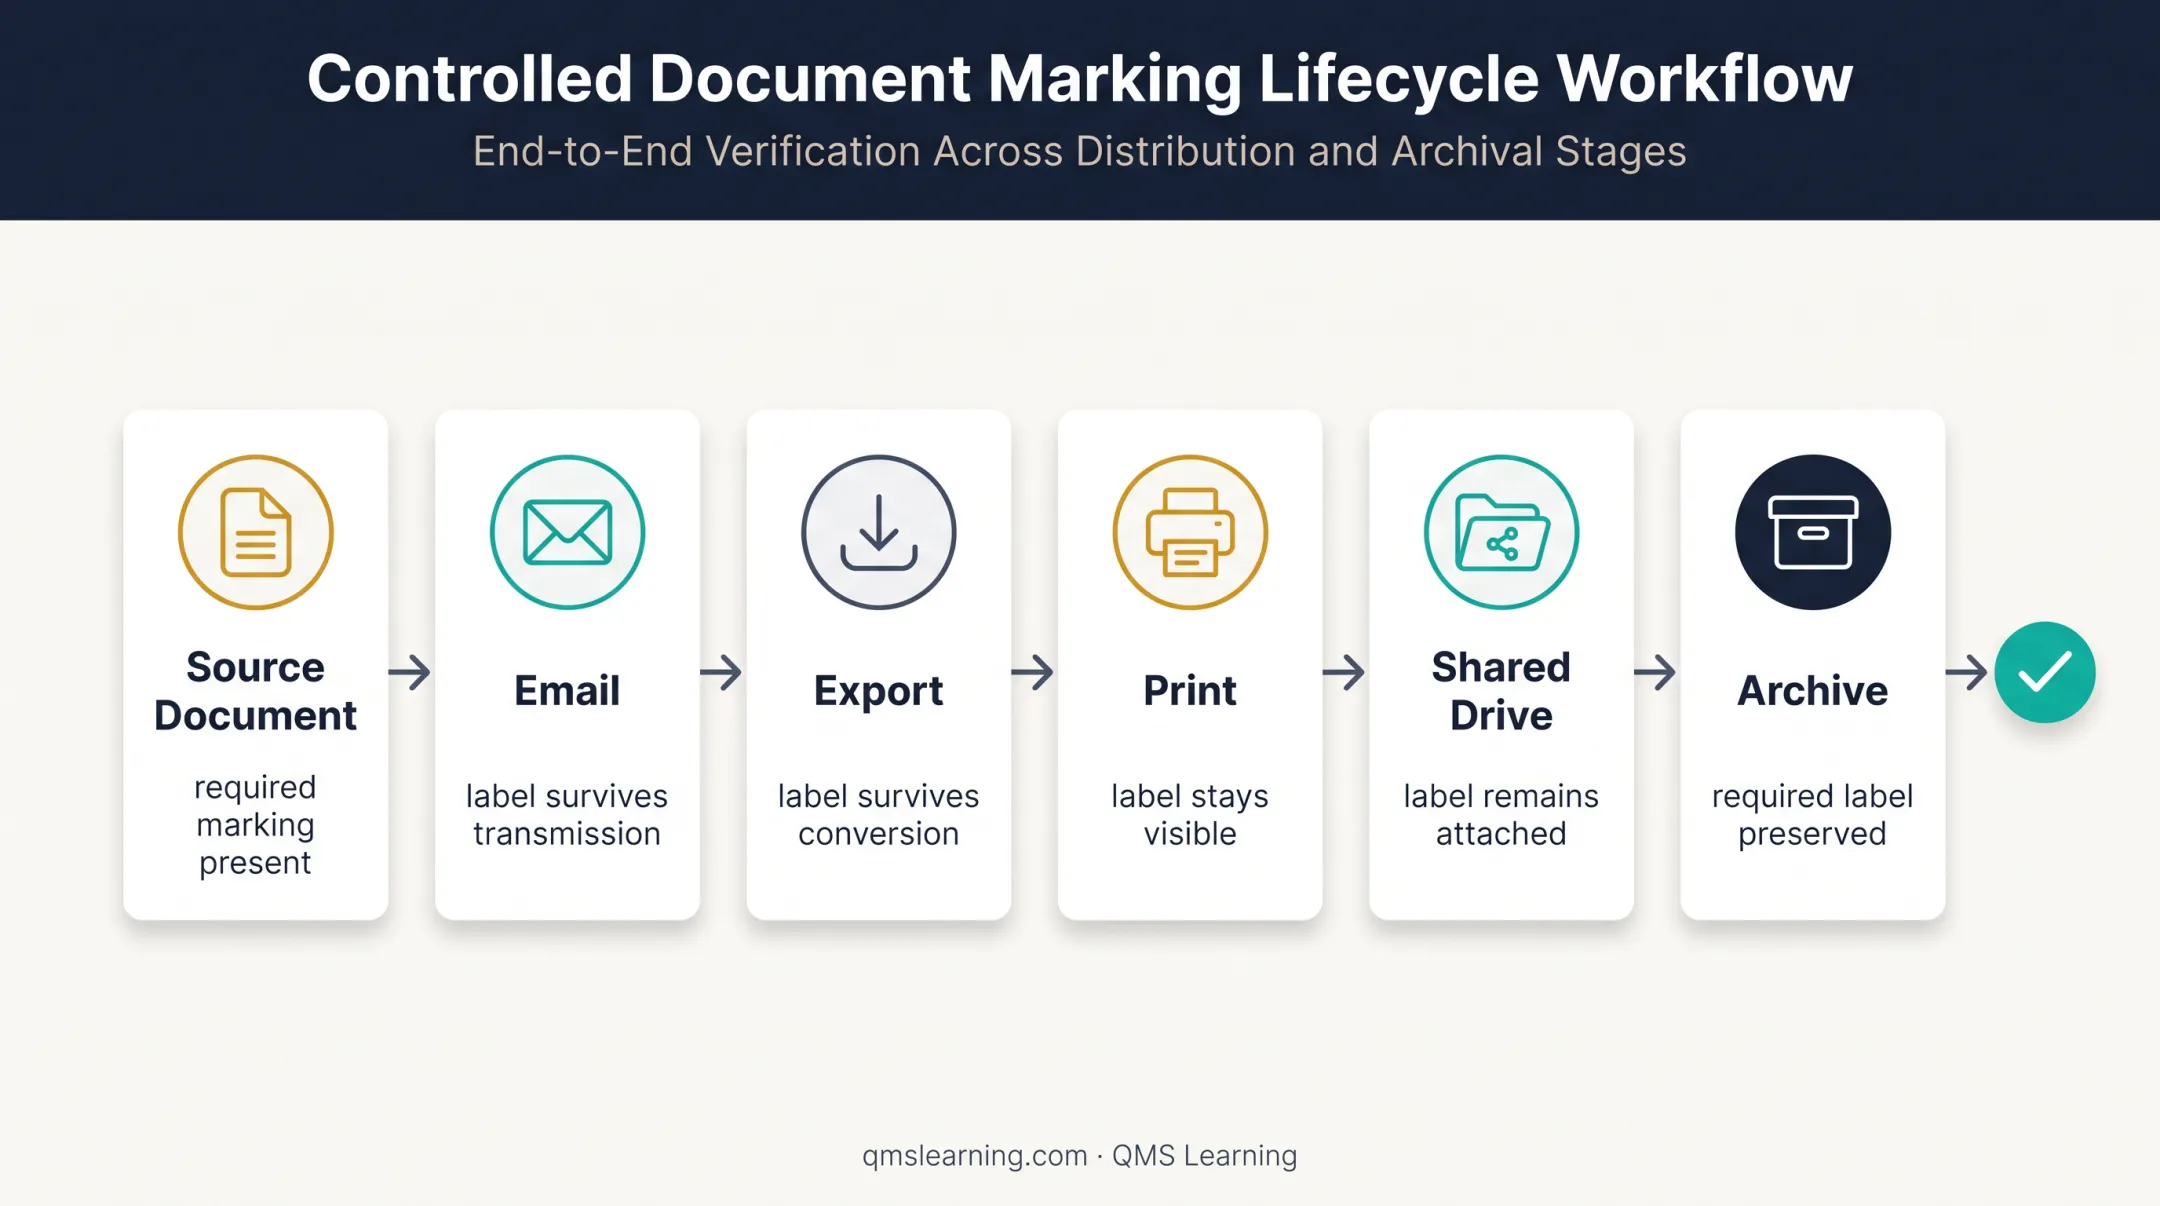This screenshot has width=2160, height=1206.
Task: Select the "Print" stage heading
Action: (x=1190, y=691)
